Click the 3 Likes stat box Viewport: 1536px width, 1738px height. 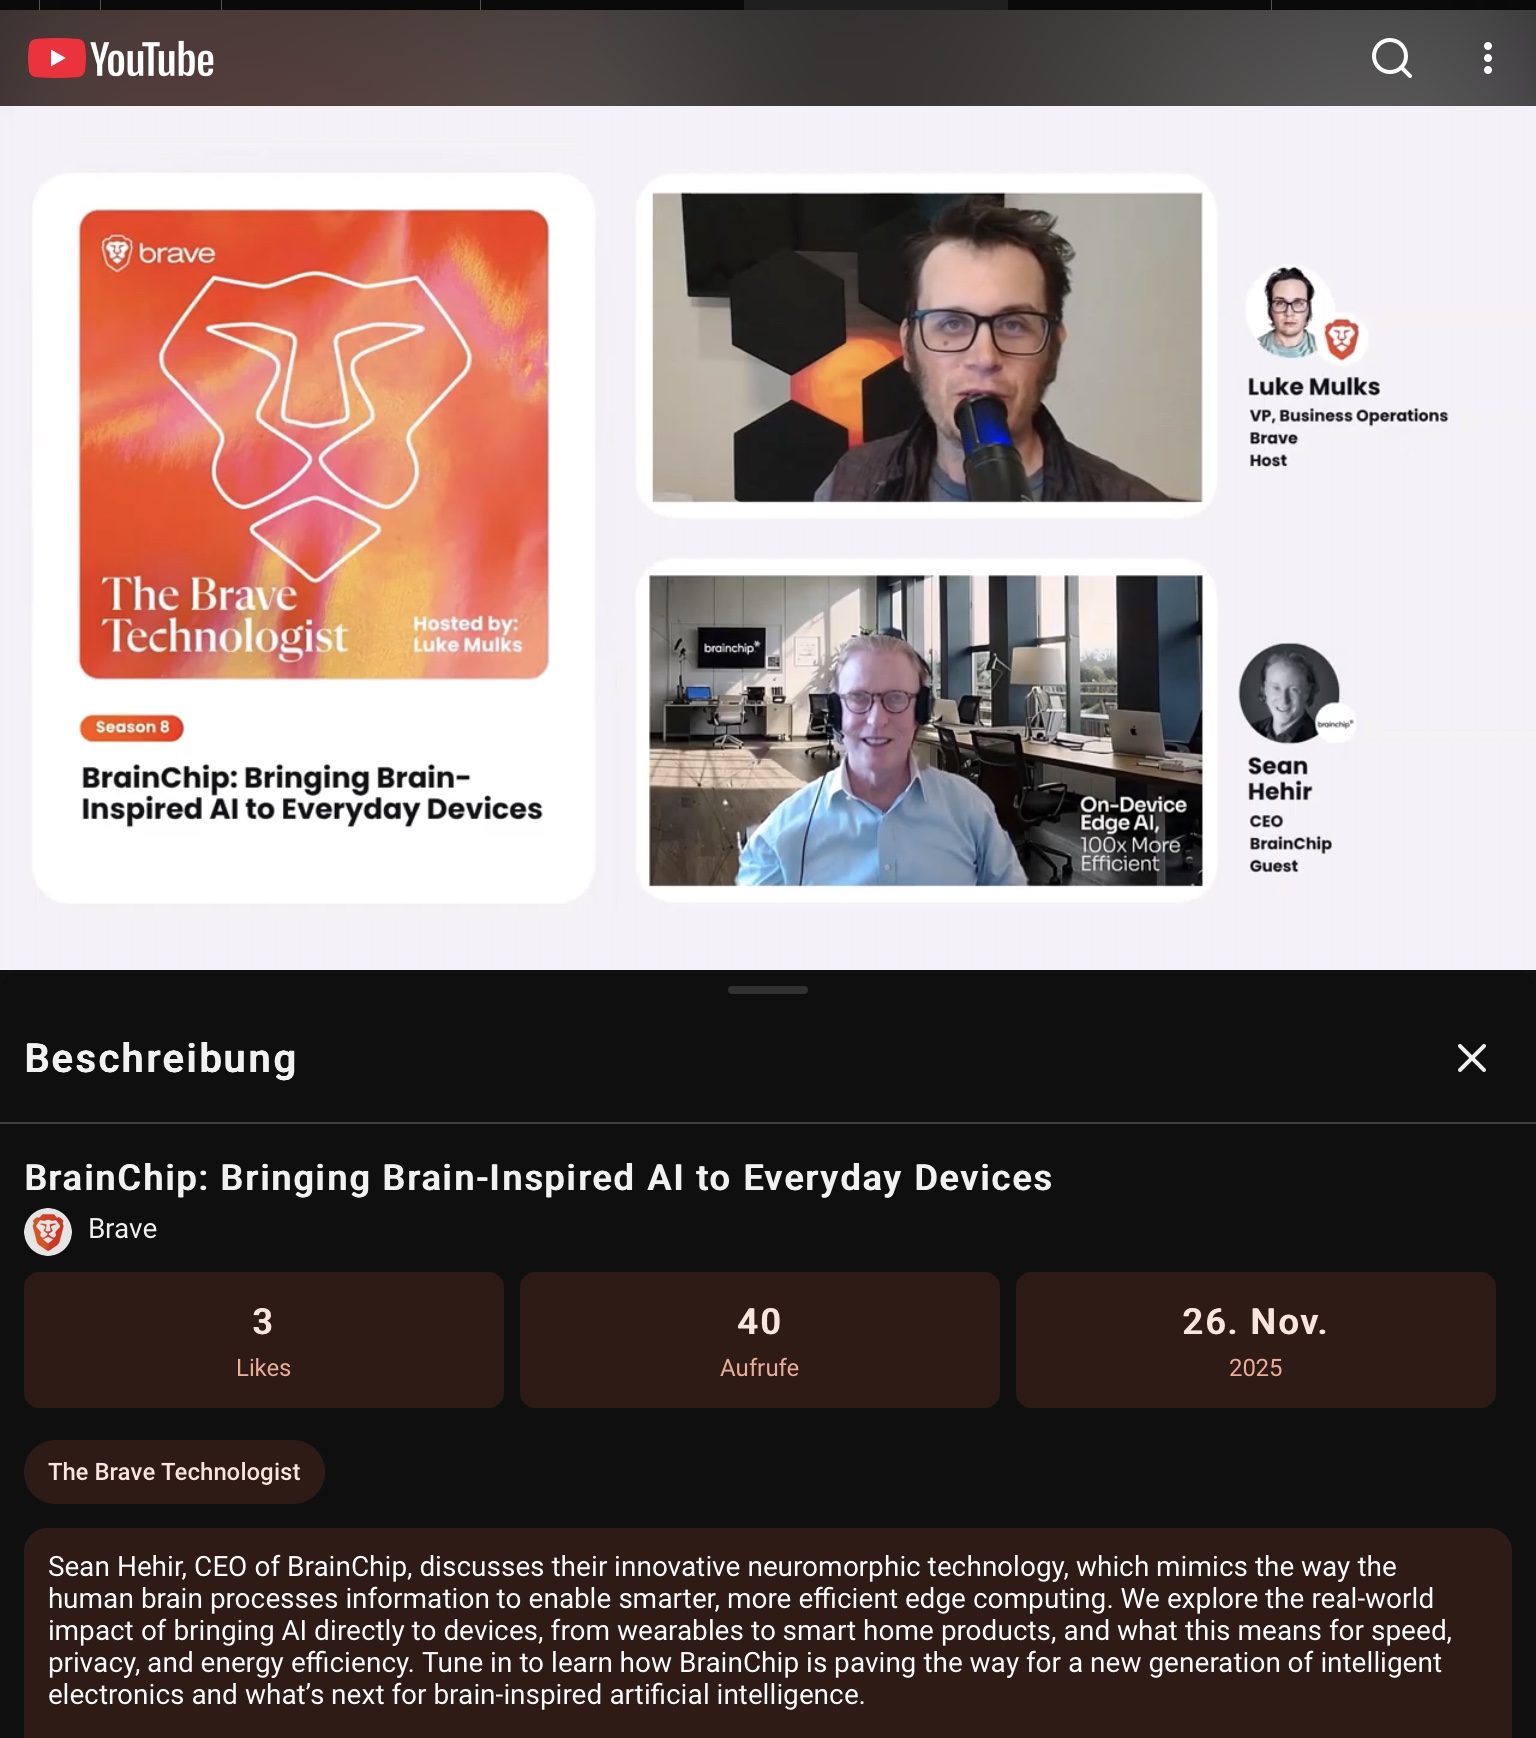point(264,1340)
